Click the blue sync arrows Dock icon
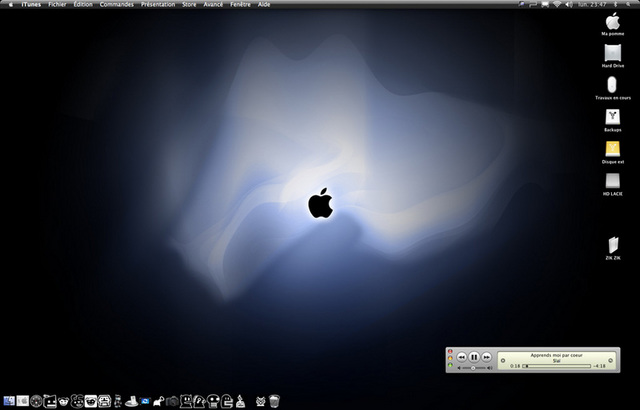This screenshot has height=410, width=640. pyautogui.click(x=145, y=401)
